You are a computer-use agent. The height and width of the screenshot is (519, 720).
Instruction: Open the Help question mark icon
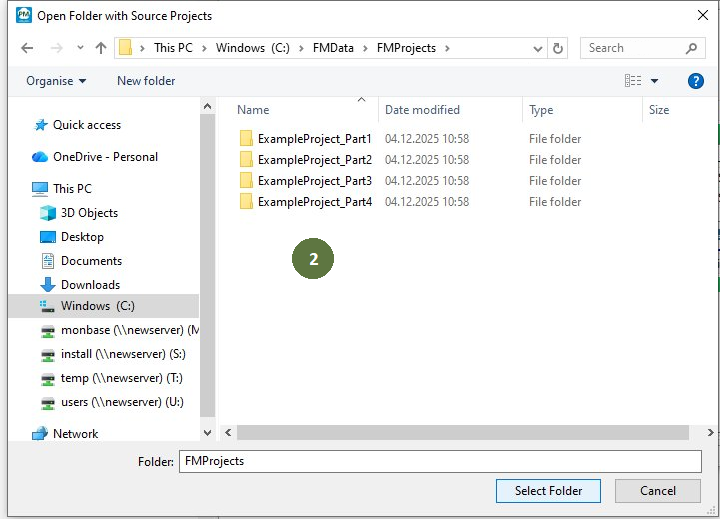coord(696,81)
